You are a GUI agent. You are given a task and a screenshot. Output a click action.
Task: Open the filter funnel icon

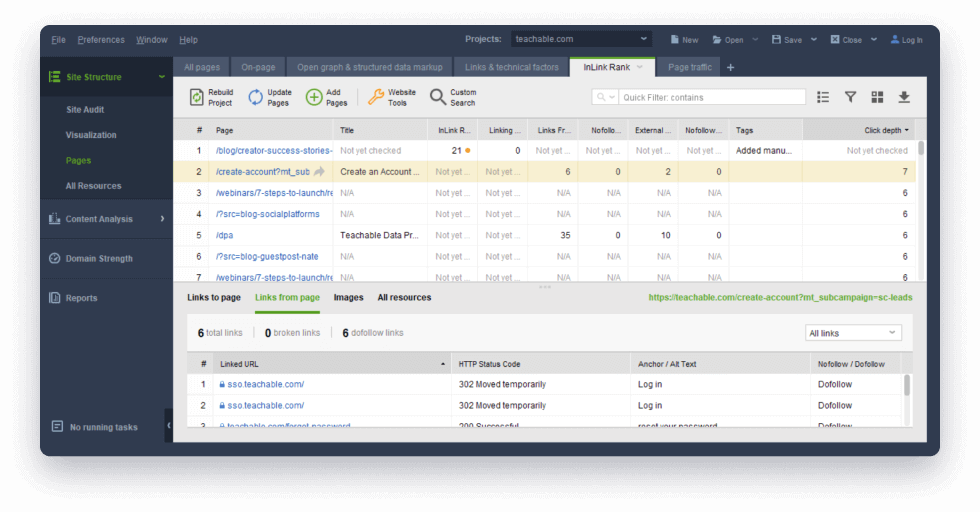[x=850, y=97]
